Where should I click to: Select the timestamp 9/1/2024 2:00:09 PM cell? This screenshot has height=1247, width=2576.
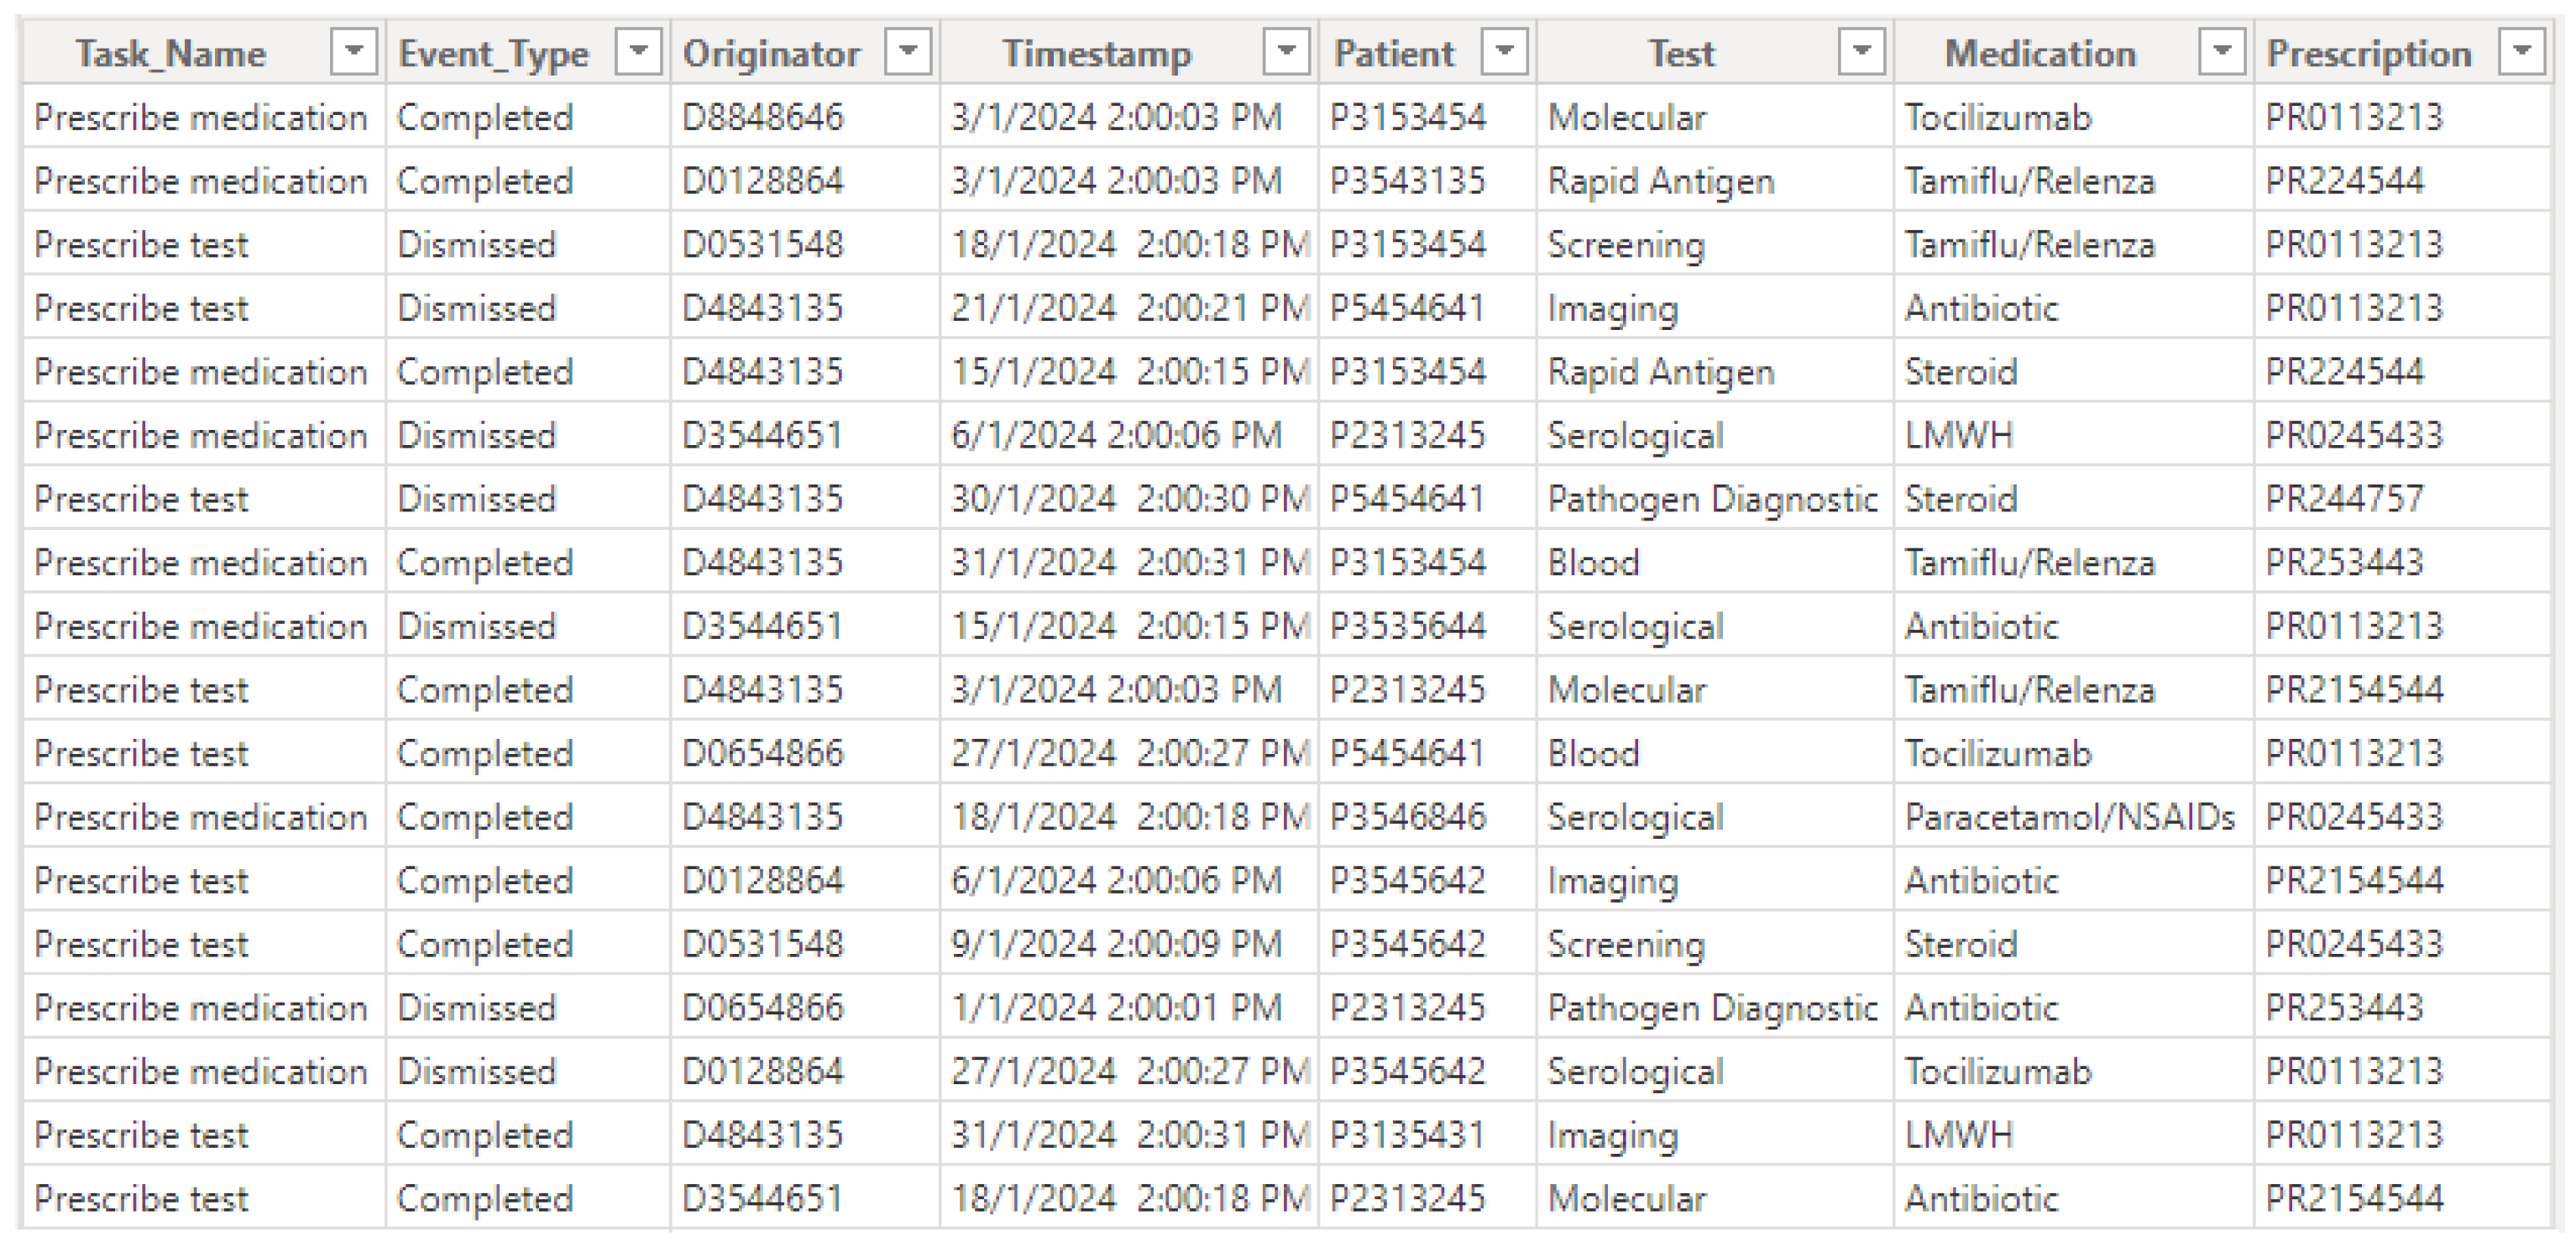pyautogui.click(x=1116, y=944)
